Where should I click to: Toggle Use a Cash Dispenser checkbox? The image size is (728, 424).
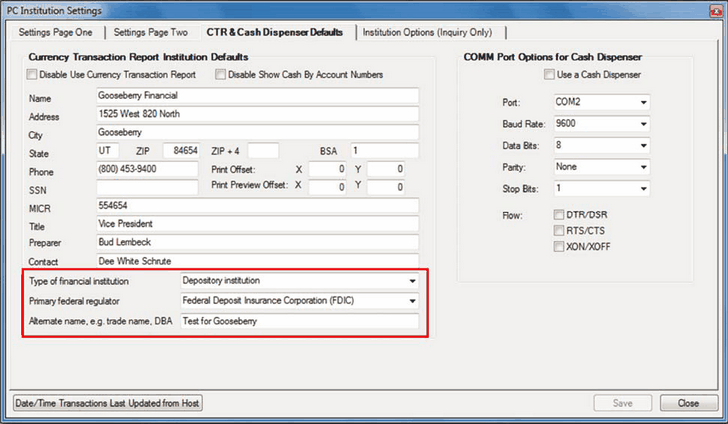547,75
